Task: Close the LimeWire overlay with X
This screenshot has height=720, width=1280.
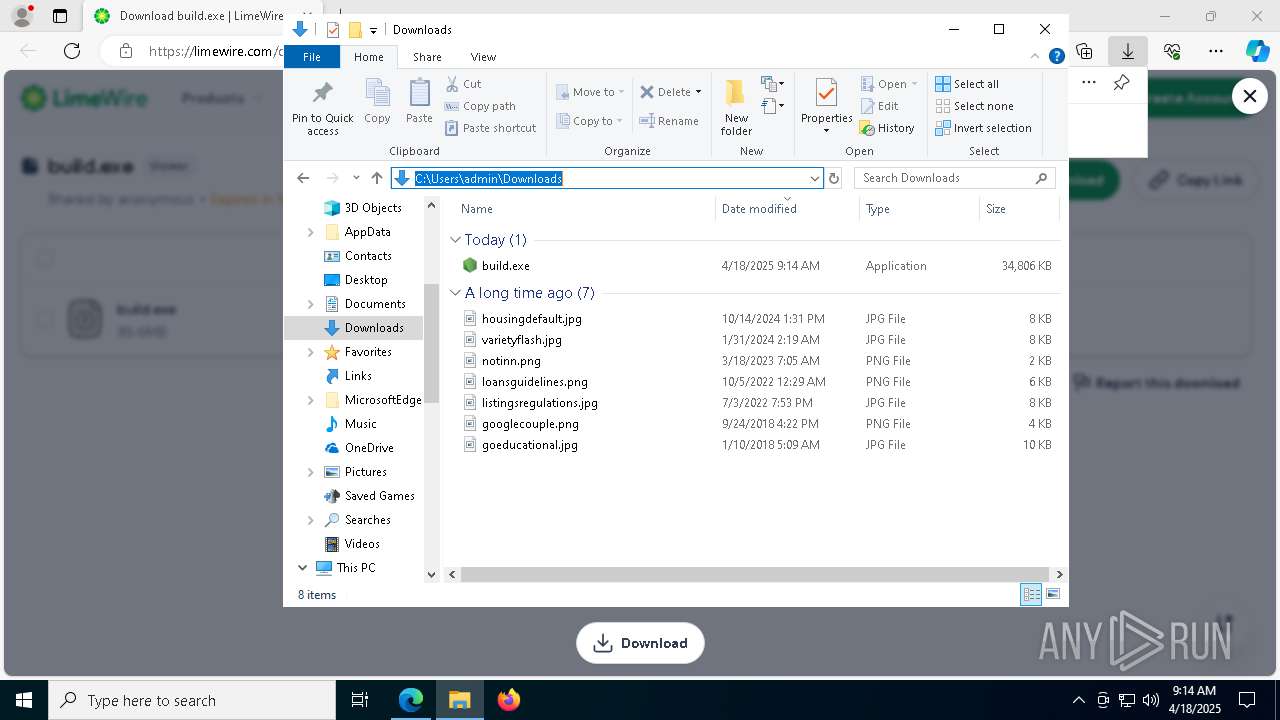Action: click(1250, 96)
